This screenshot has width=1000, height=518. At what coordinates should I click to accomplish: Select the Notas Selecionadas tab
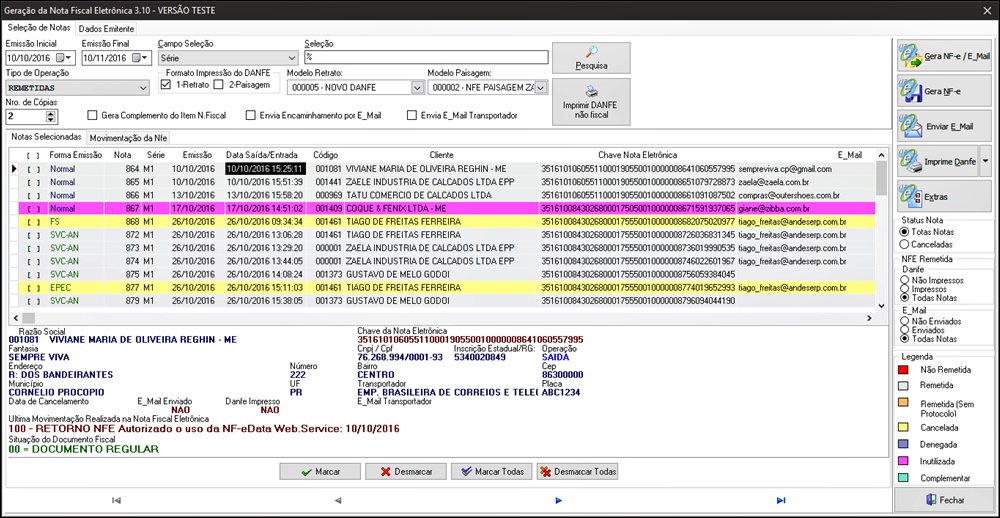46,137
